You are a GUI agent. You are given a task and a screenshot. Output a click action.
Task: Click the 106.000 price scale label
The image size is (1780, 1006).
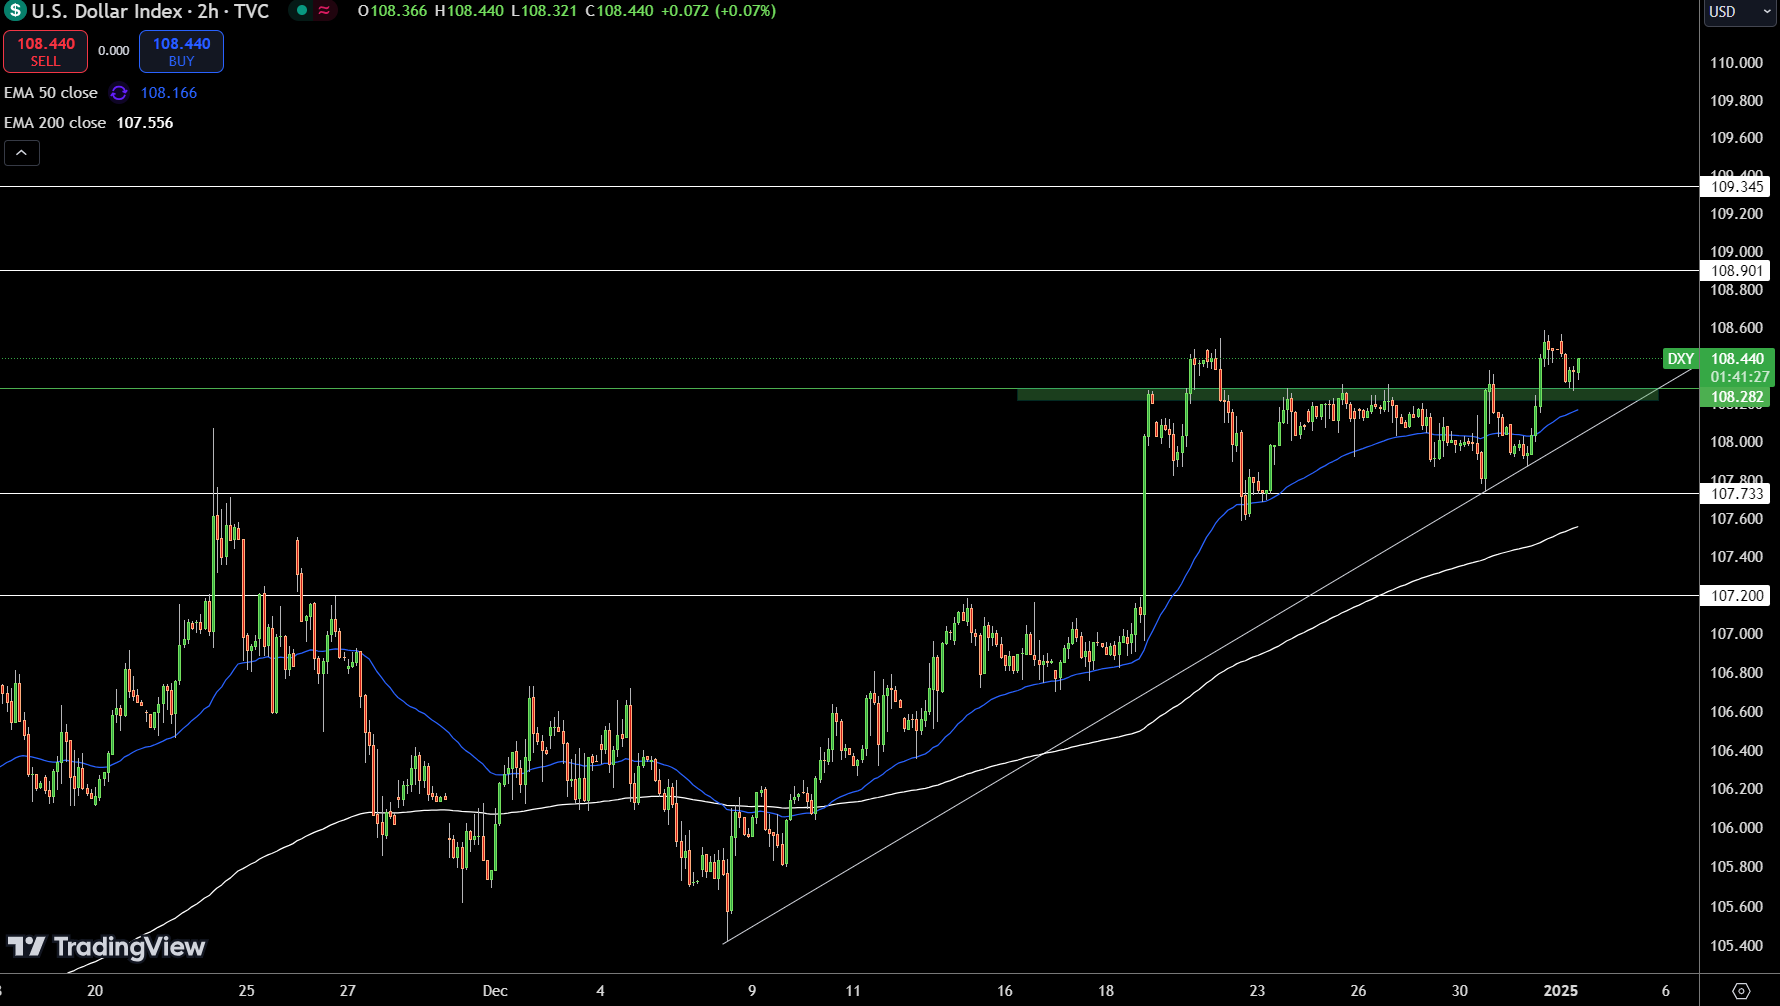(1736, 828)
